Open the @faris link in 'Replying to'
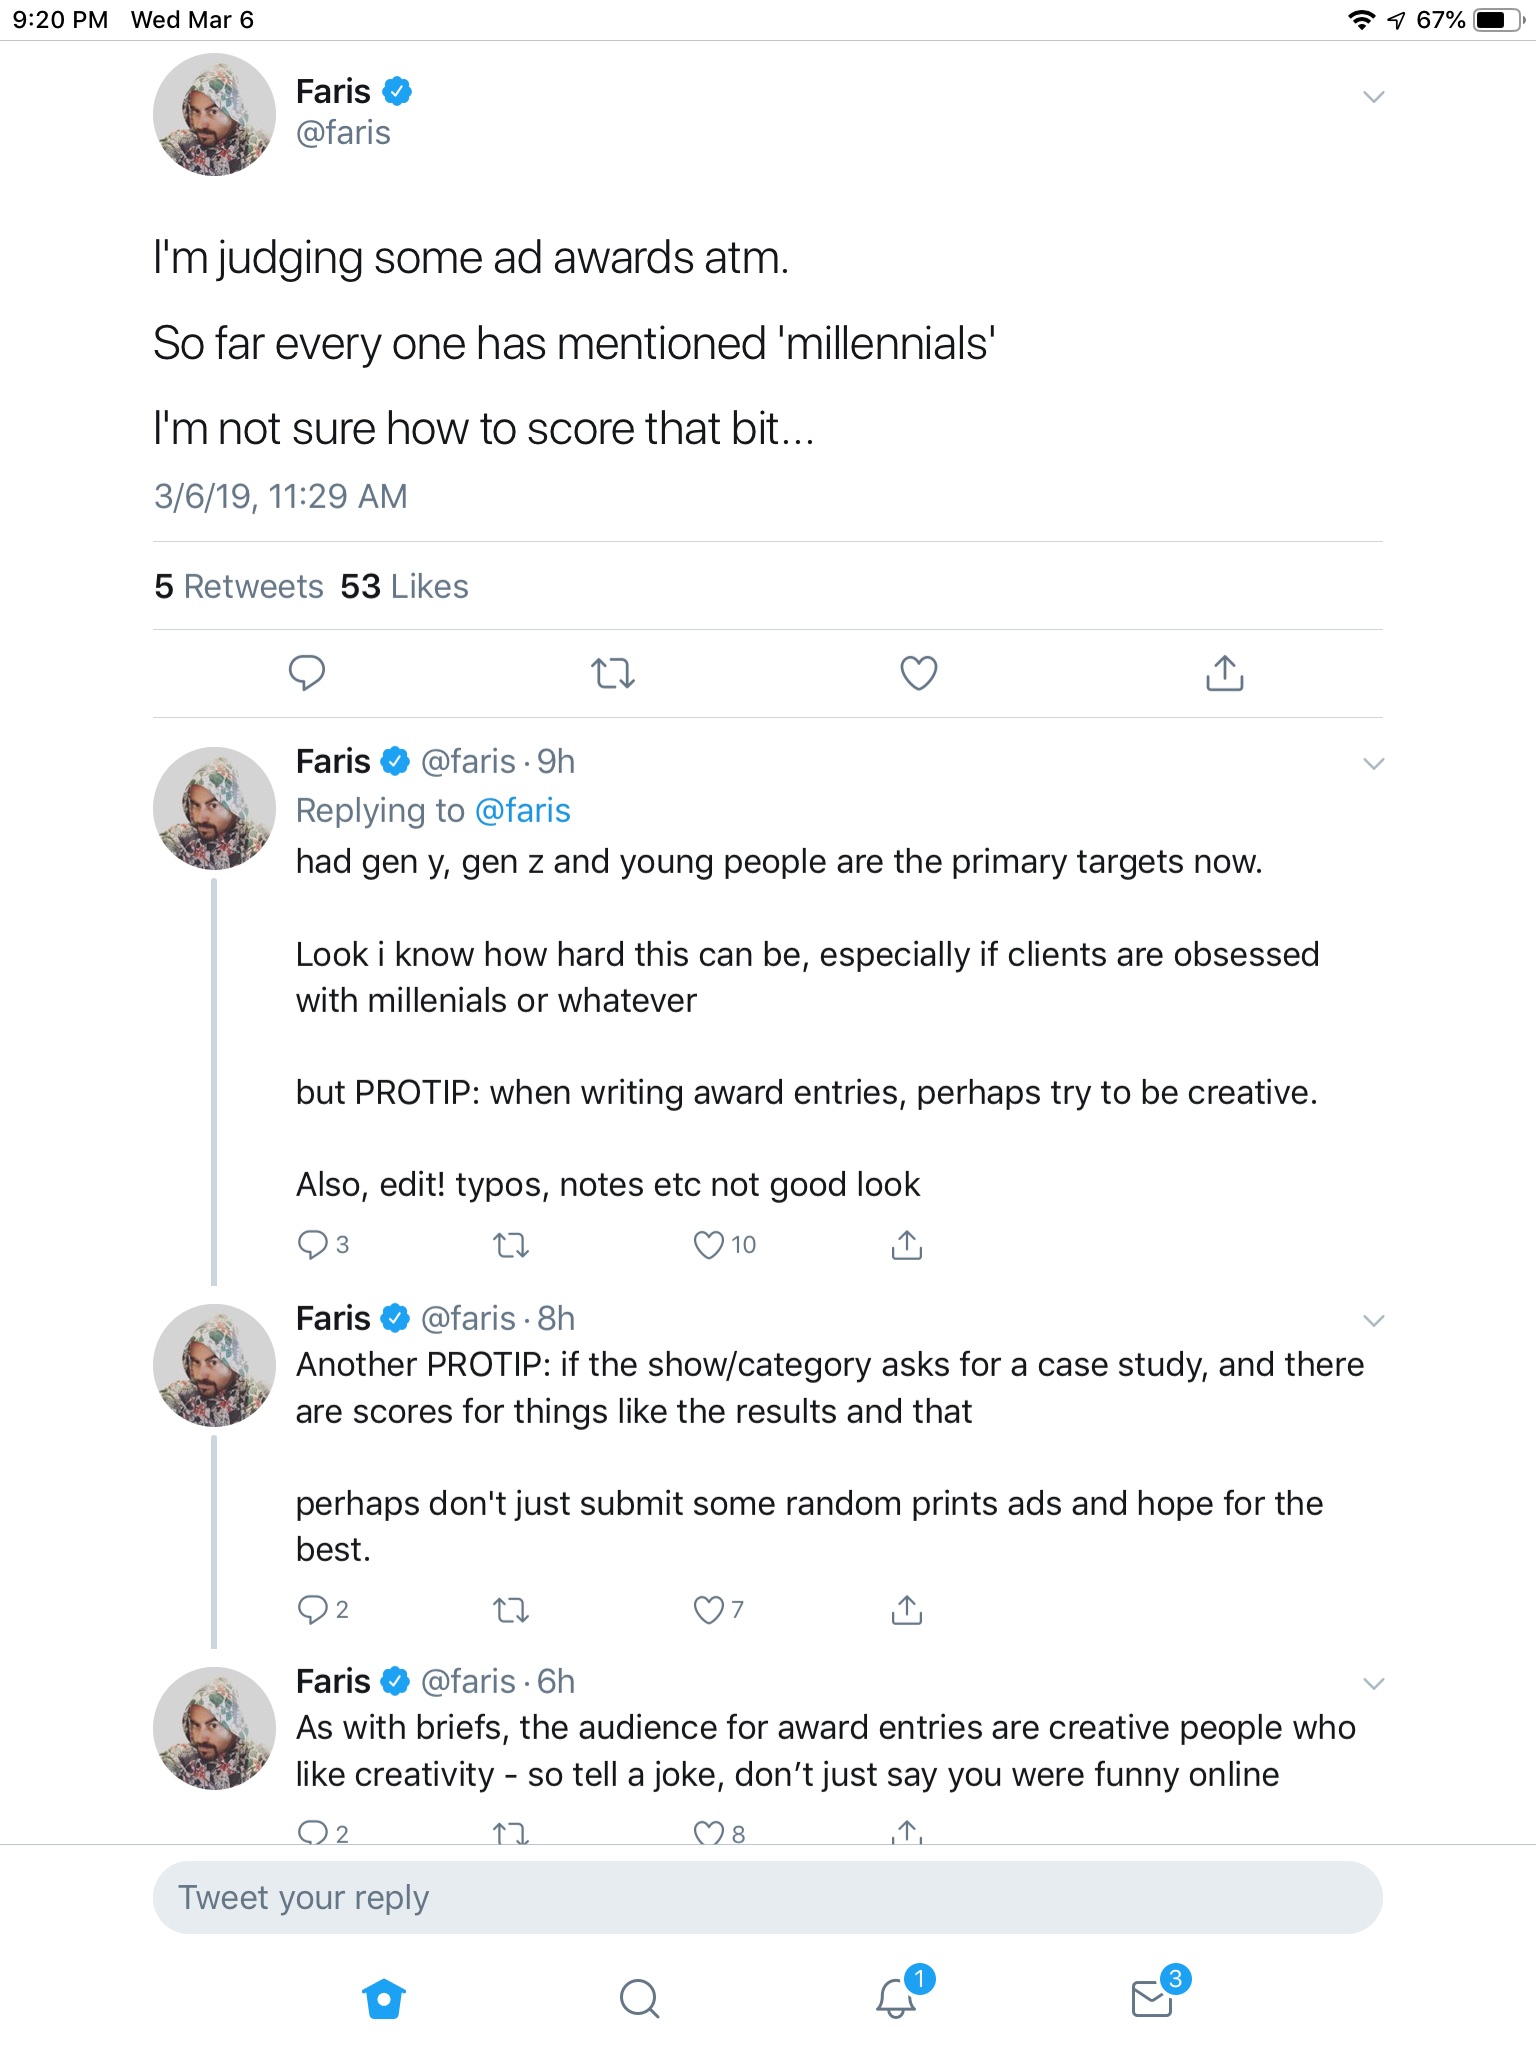 (522, 810)
